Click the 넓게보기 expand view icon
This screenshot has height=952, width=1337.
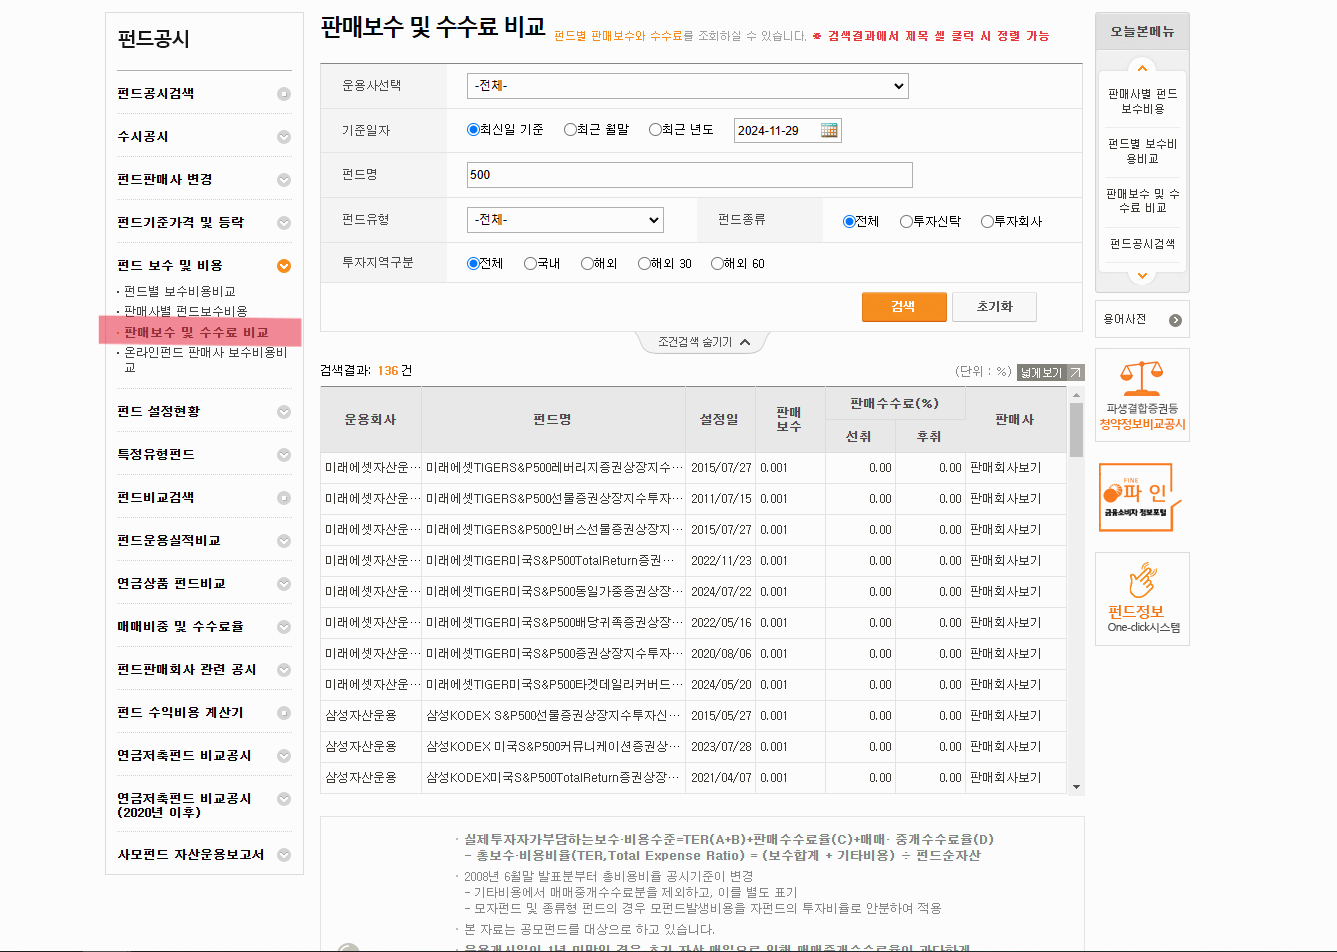point(1050,372)
